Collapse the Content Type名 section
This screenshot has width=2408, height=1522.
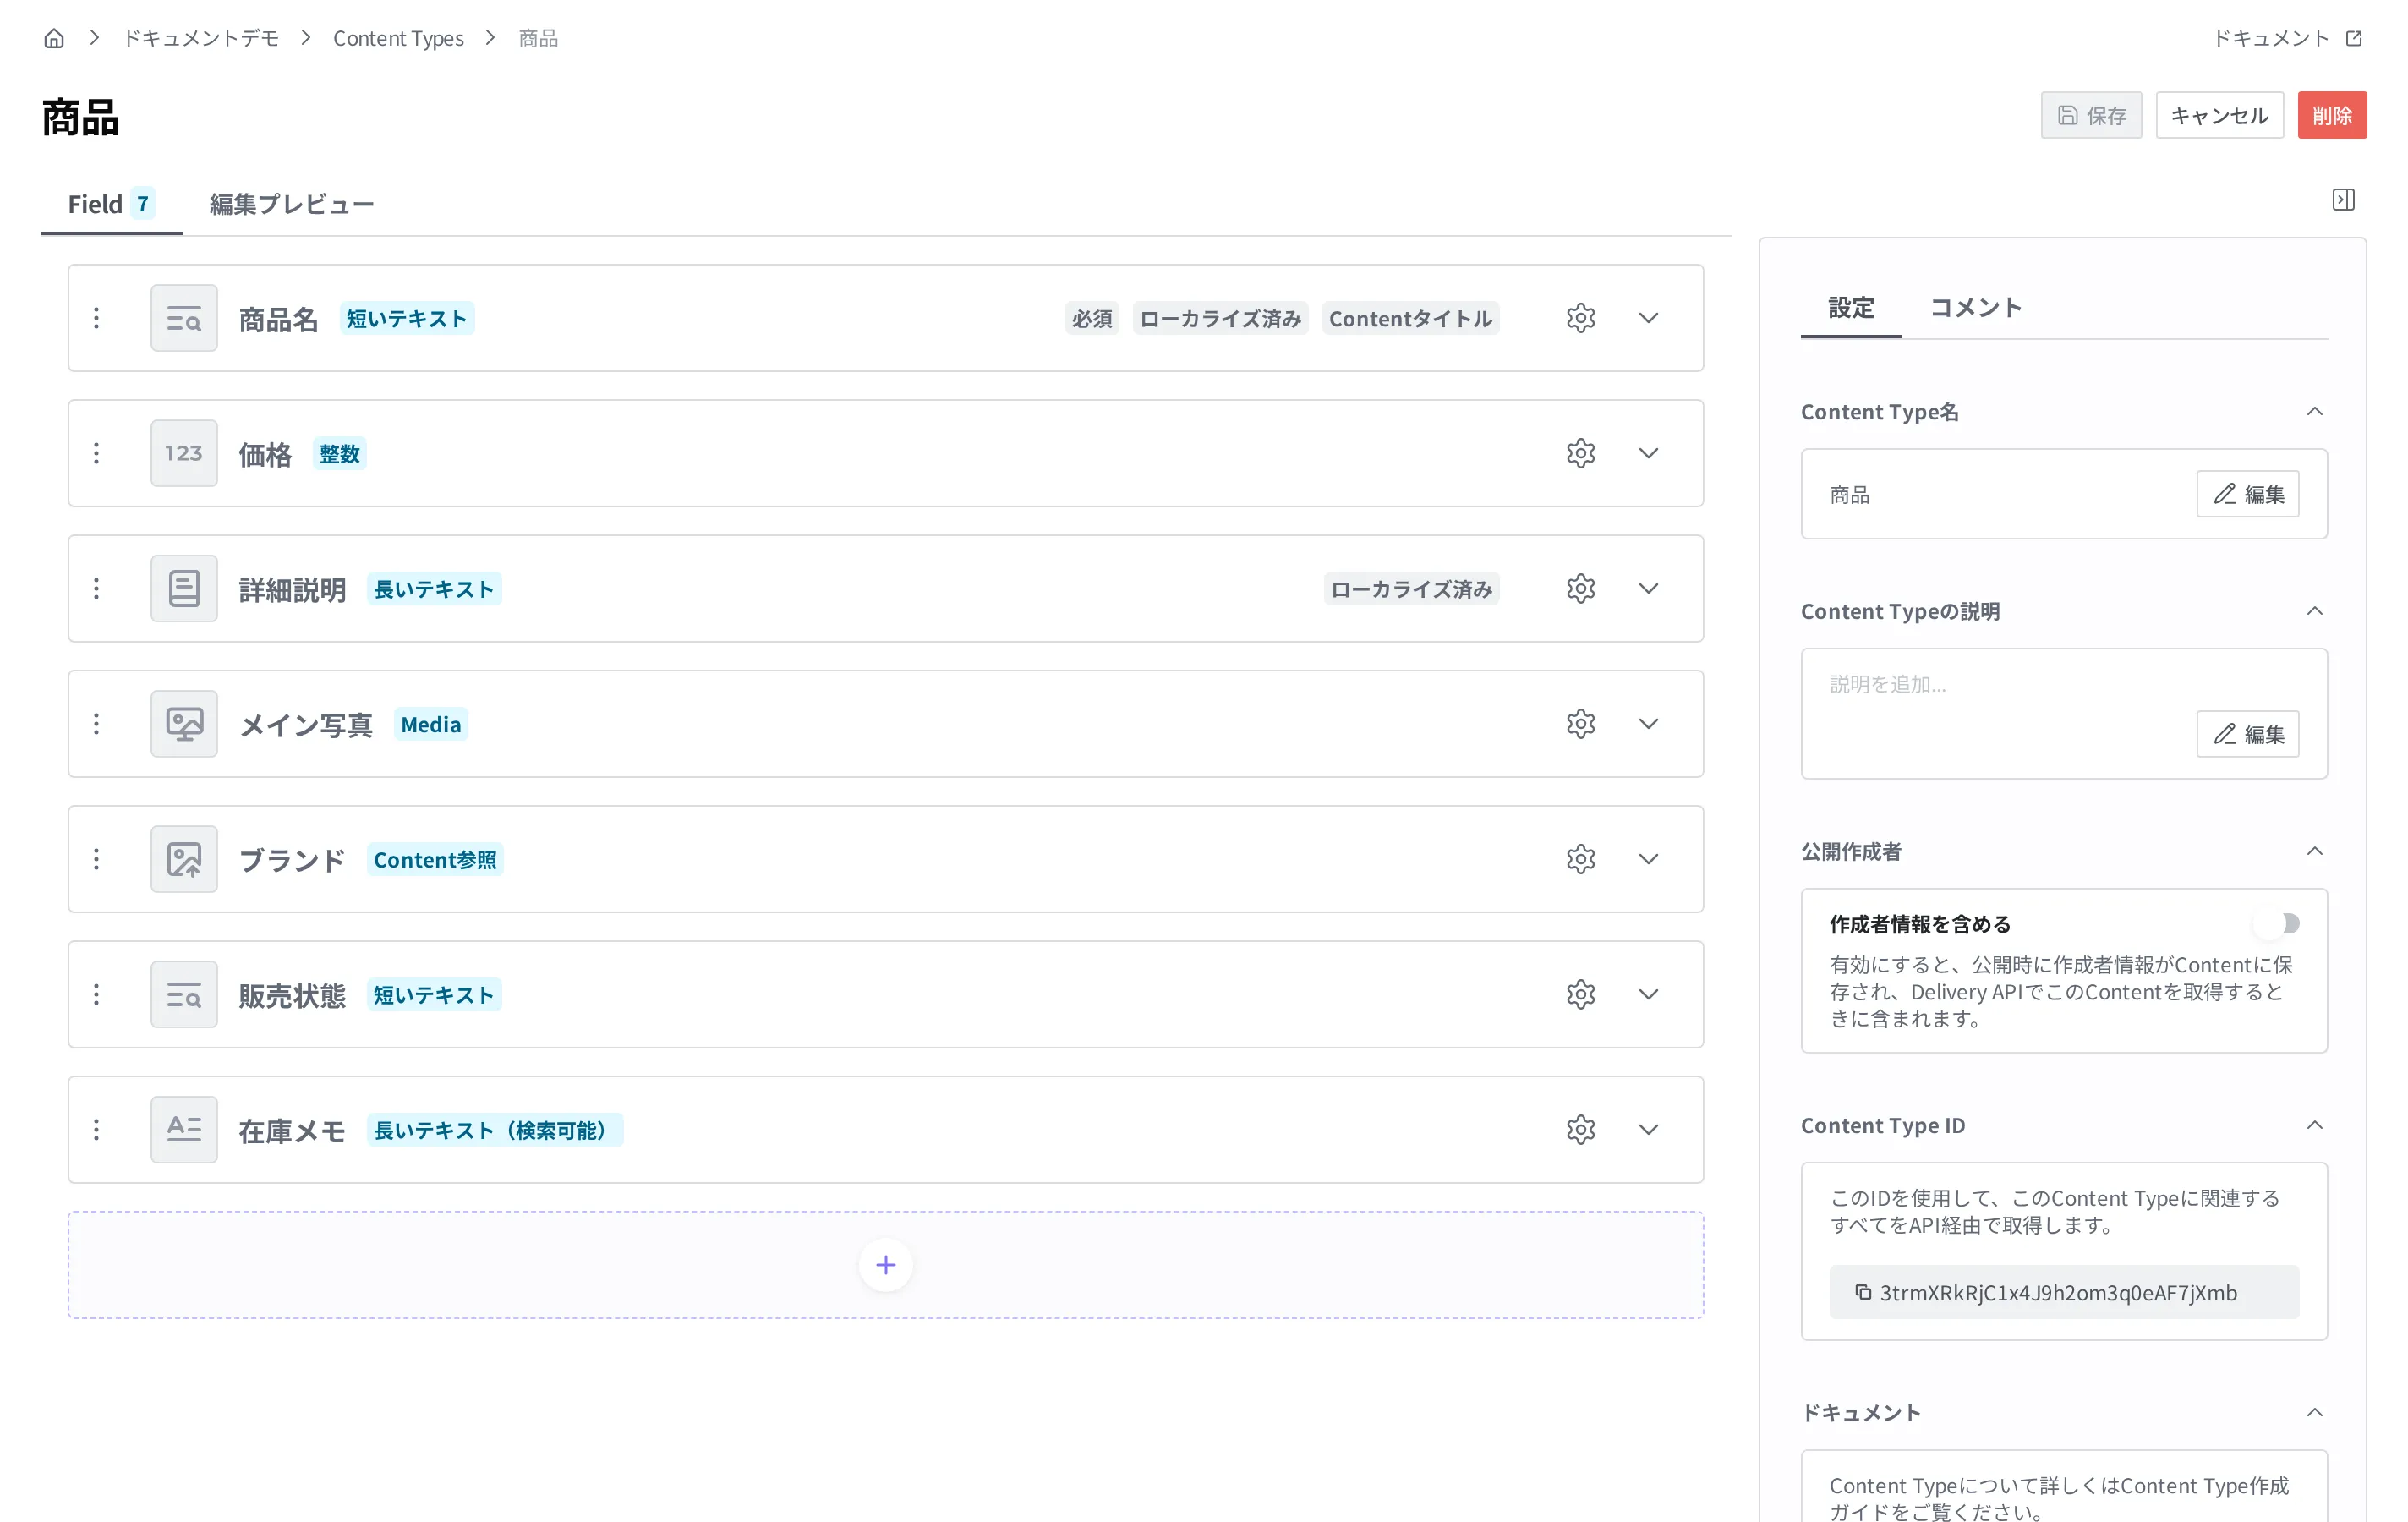pyautogui.click(x=2314, y=411)
